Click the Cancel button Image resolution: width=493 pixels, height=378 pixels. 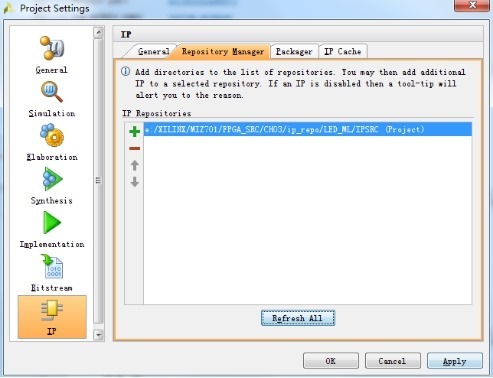[x=392, y=361]
